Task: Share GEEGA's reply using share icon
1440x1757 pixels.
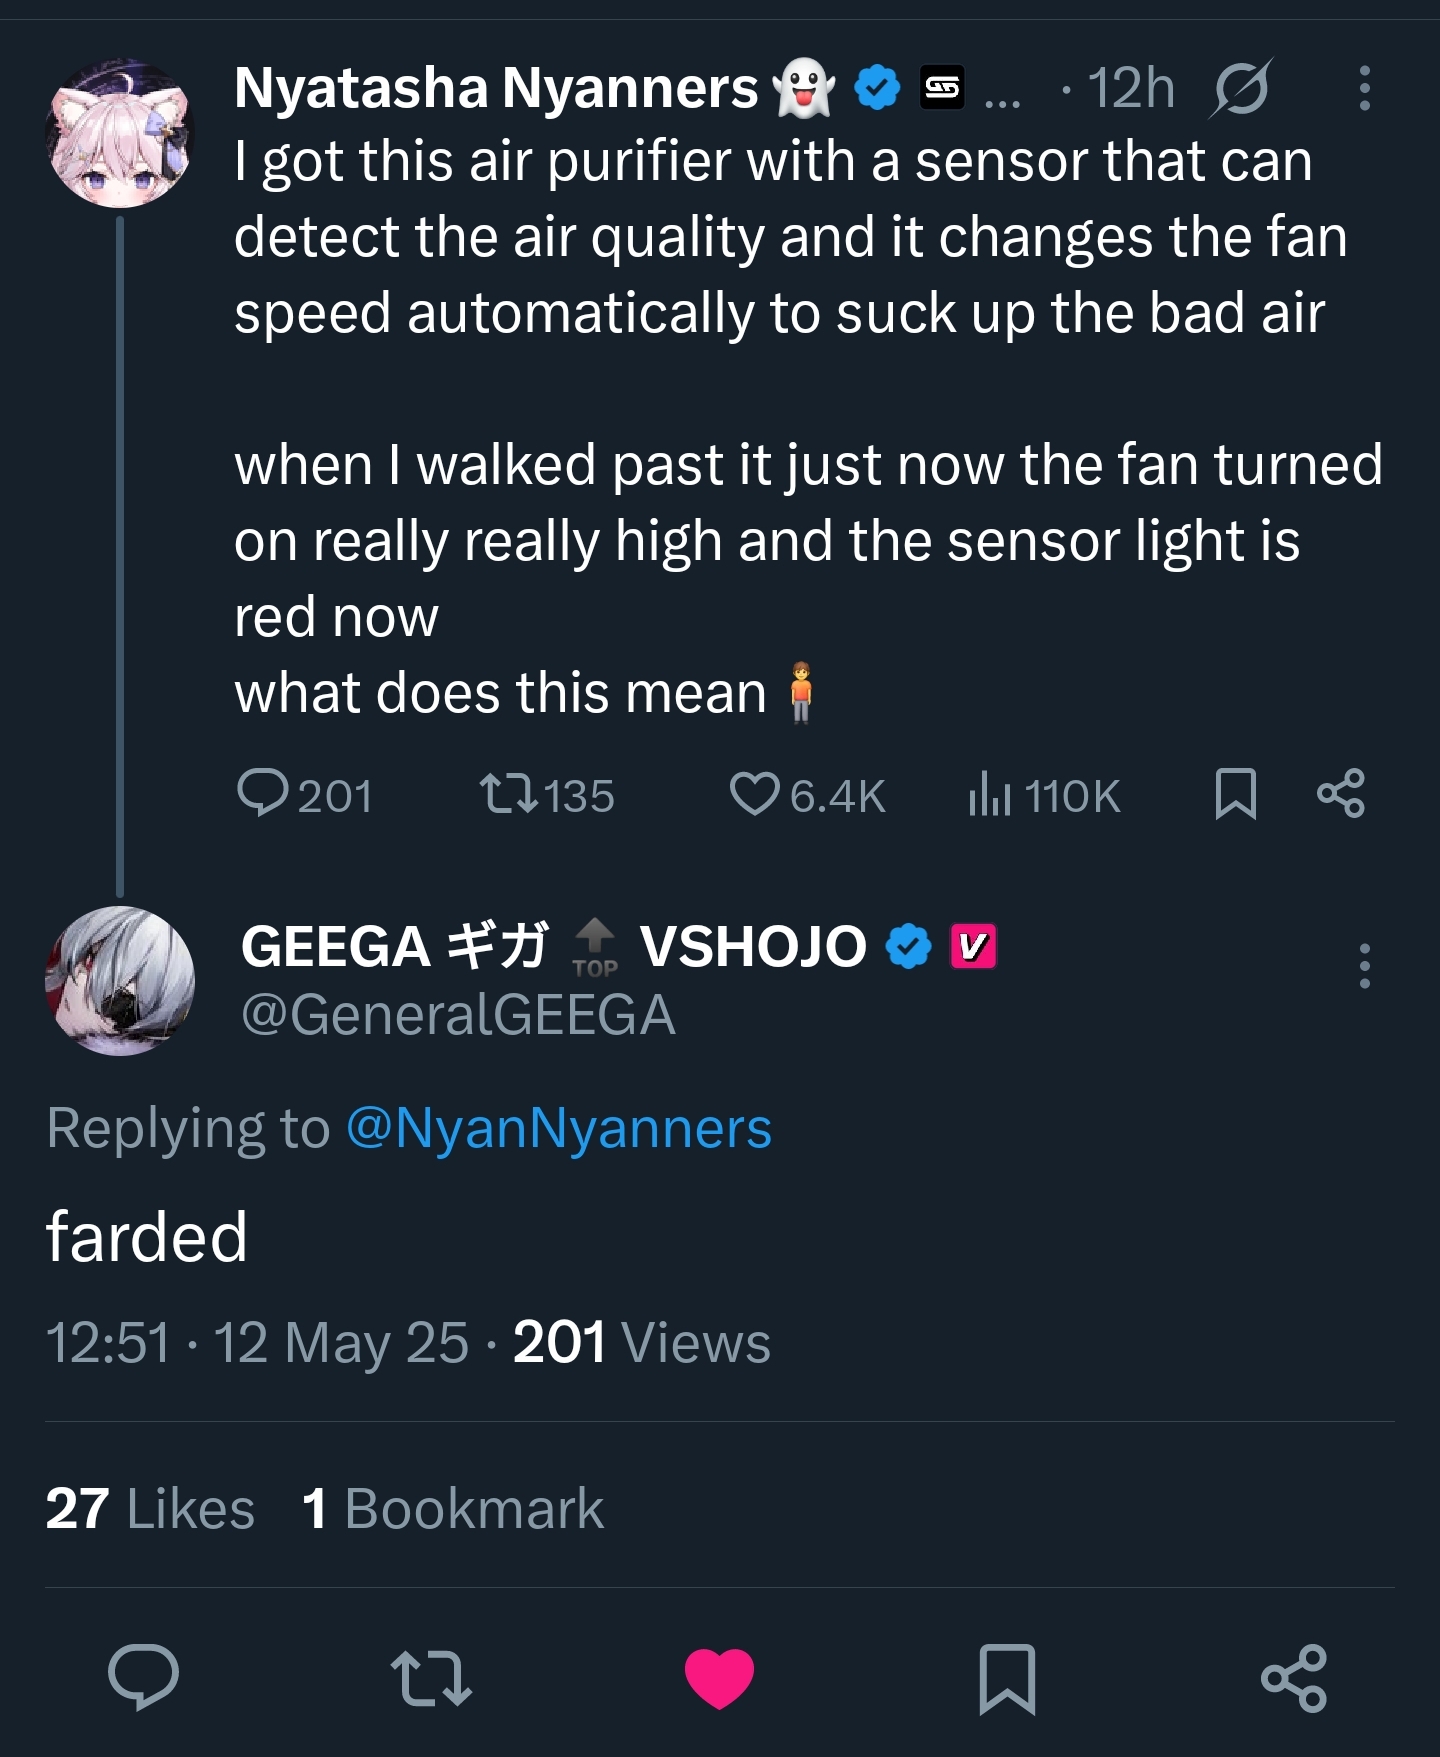Action: point(1294,1677)
